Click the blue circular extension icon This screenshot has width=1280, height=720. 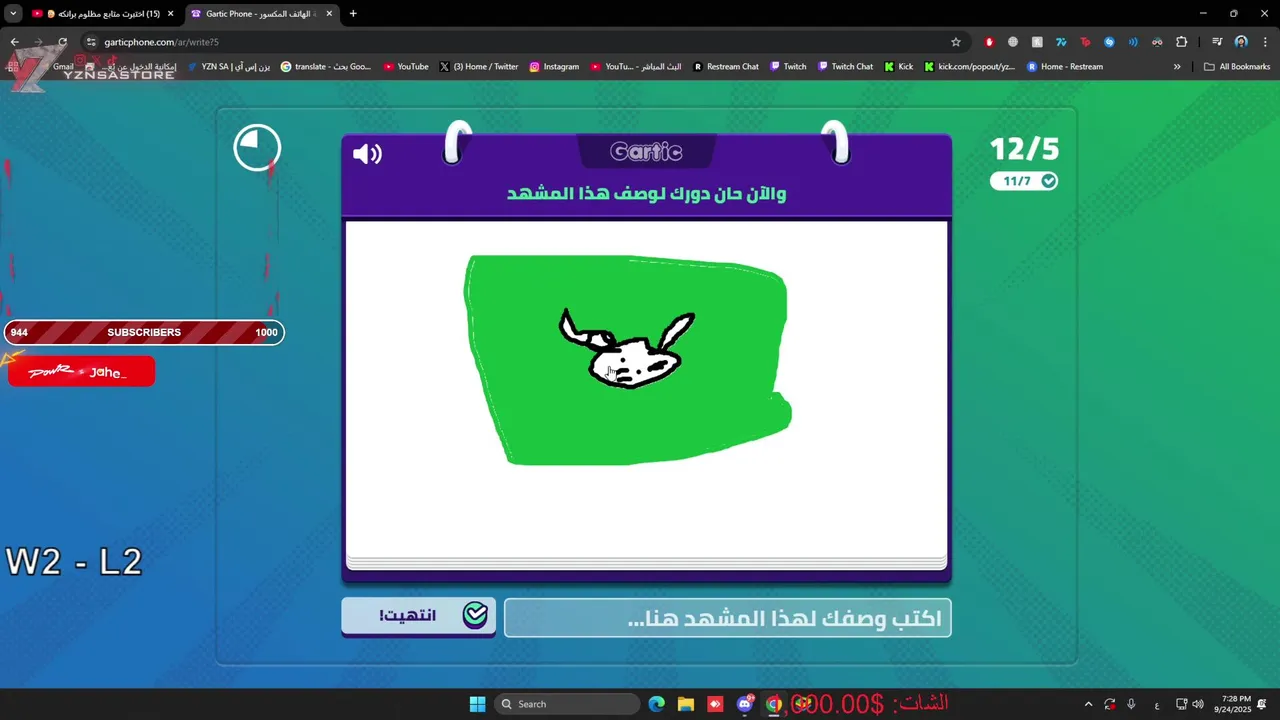tap(1109, 42)
